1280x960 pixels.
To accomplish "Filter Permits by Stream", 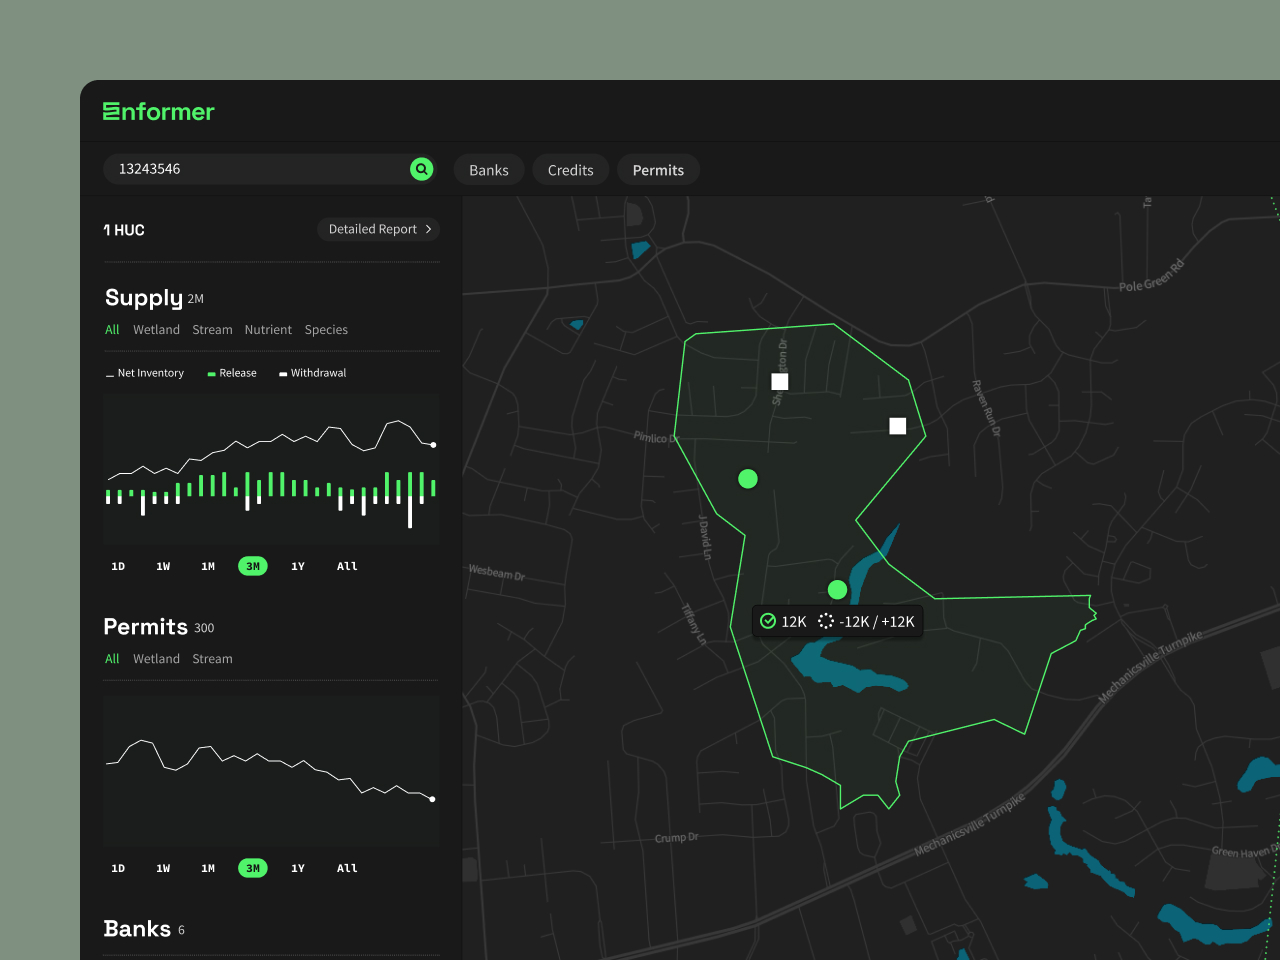I will 212,658.
